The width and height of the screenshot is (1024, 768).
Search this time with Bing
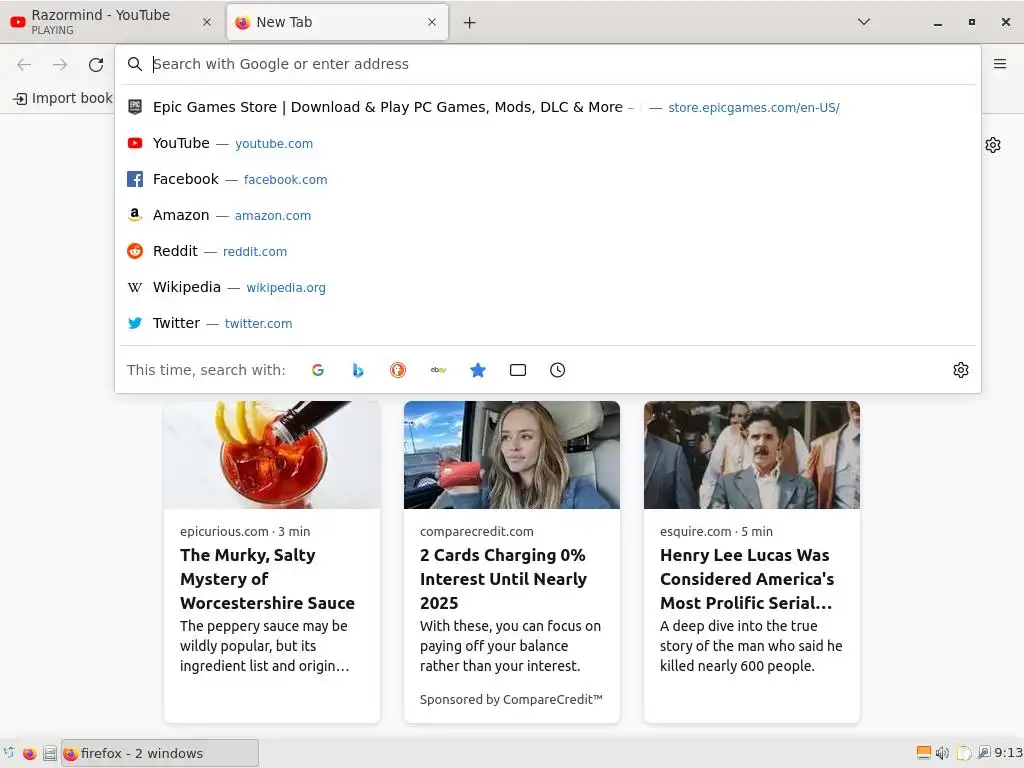[358, 370]
